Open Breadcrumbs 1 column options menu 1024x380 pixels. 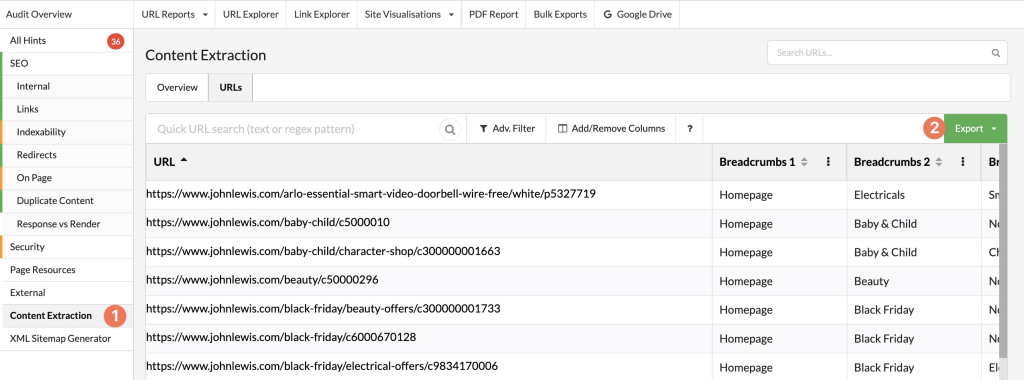[828, 162]
